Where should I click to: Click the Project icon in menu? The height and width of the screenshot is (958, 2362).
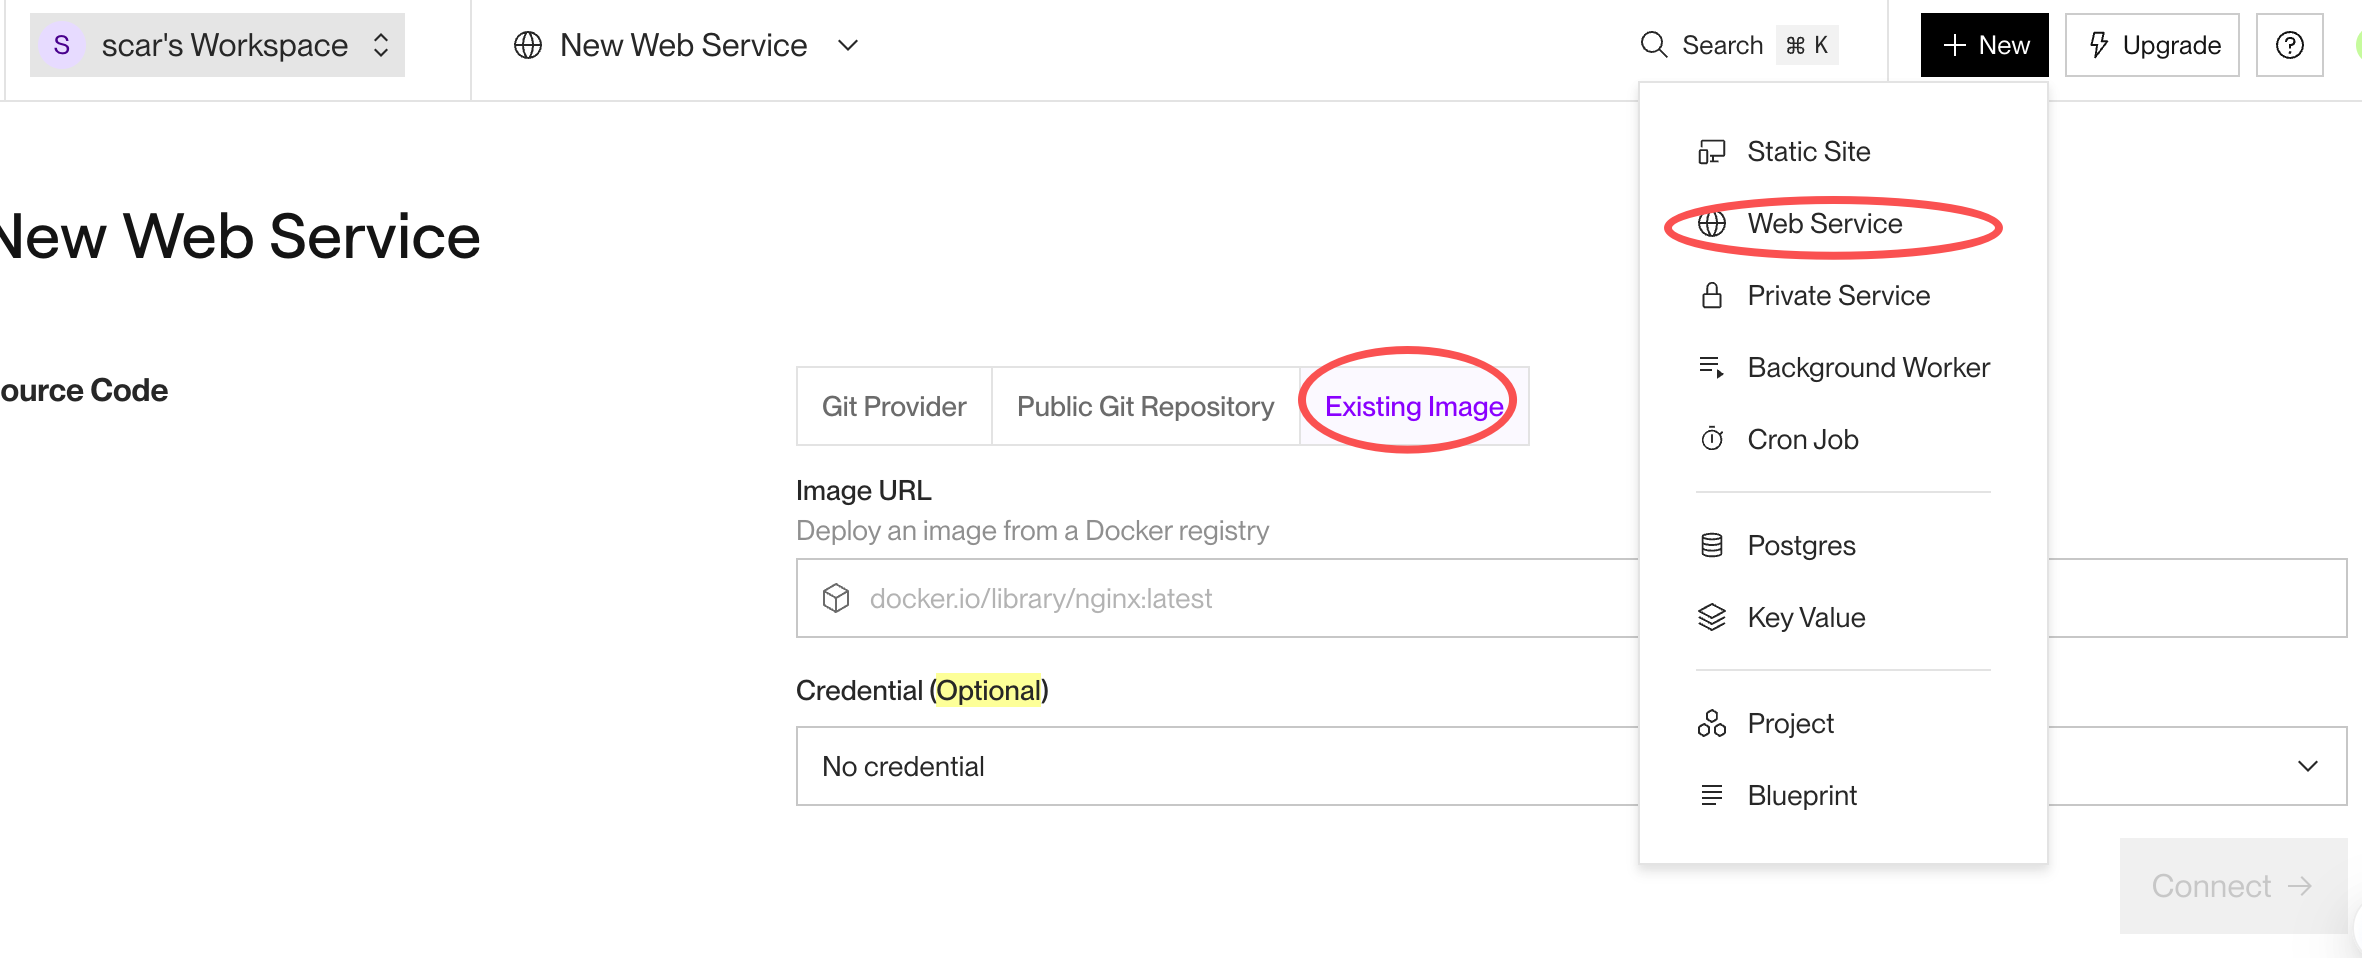1711,724
